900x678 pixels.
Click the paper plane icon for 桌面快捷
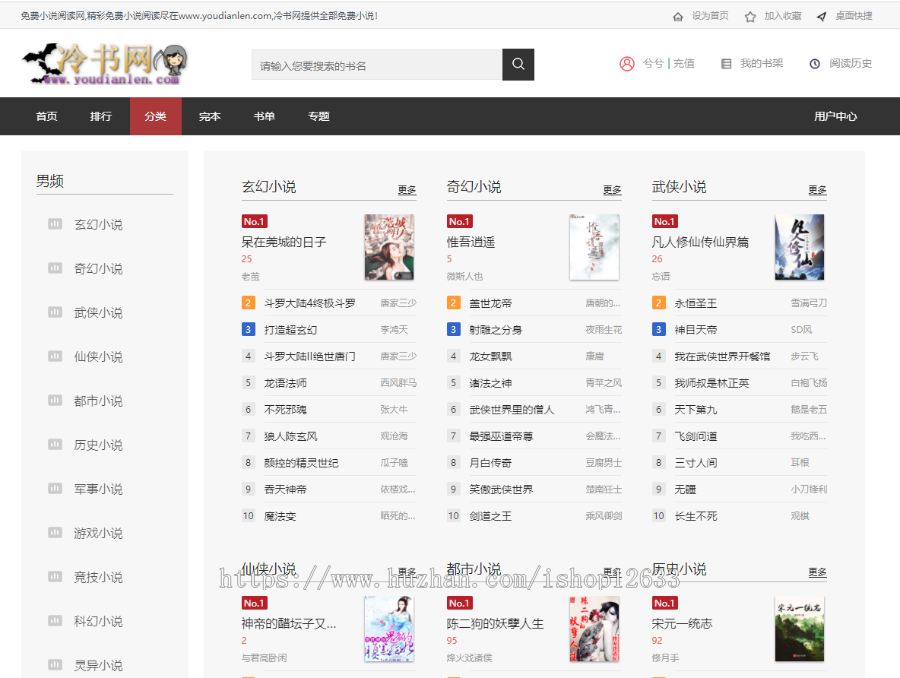pyautogui.click(x=821, y=16)
